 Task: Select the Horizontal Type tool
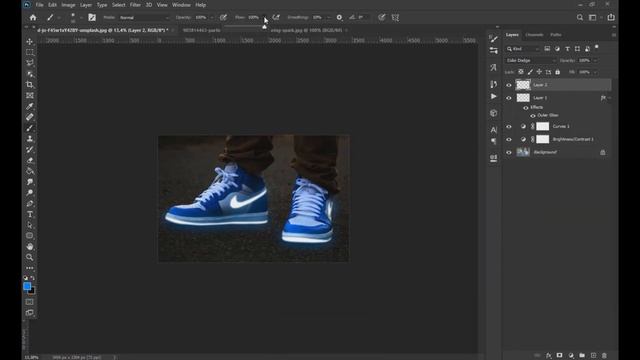30,214
